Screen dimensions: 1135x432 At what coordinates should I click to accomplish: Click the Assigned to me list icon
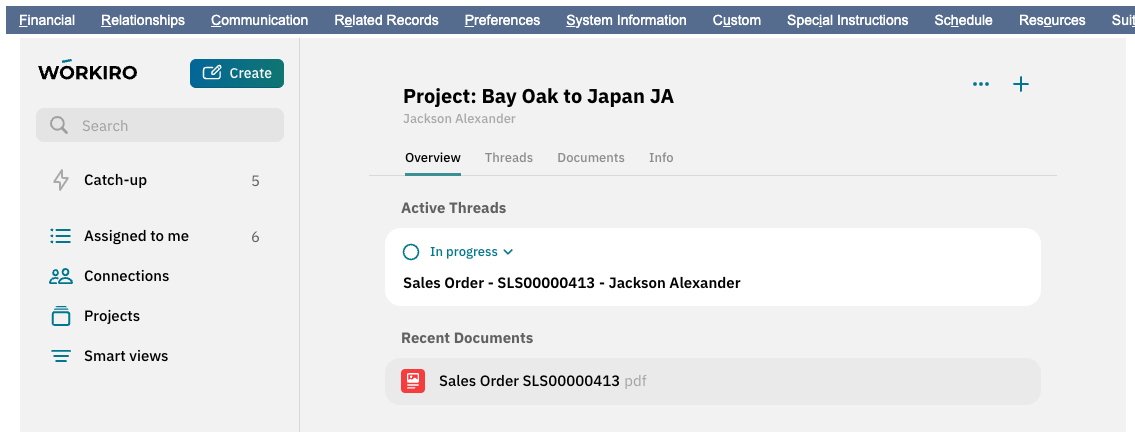61,236
